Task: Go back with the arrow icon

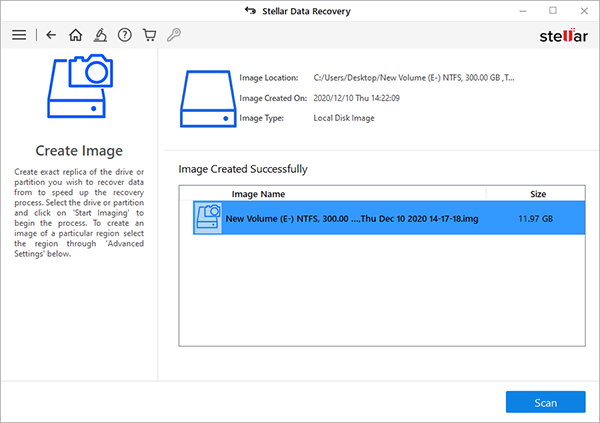Action: (x=51, y=35)
